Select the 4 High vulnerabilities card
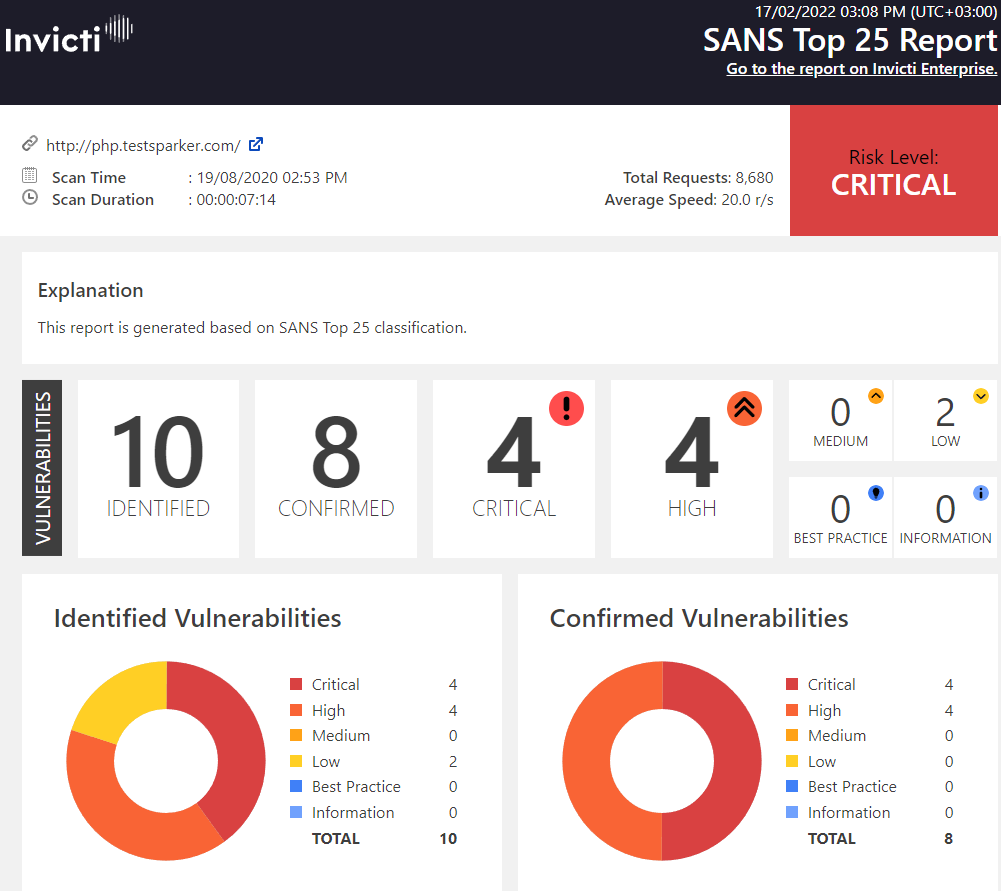 click(692, 468)
